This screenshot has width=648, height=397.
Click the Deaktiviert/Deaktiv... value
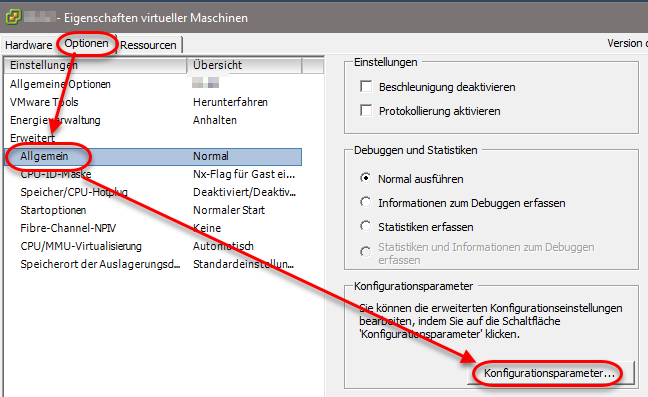point(244,192)
